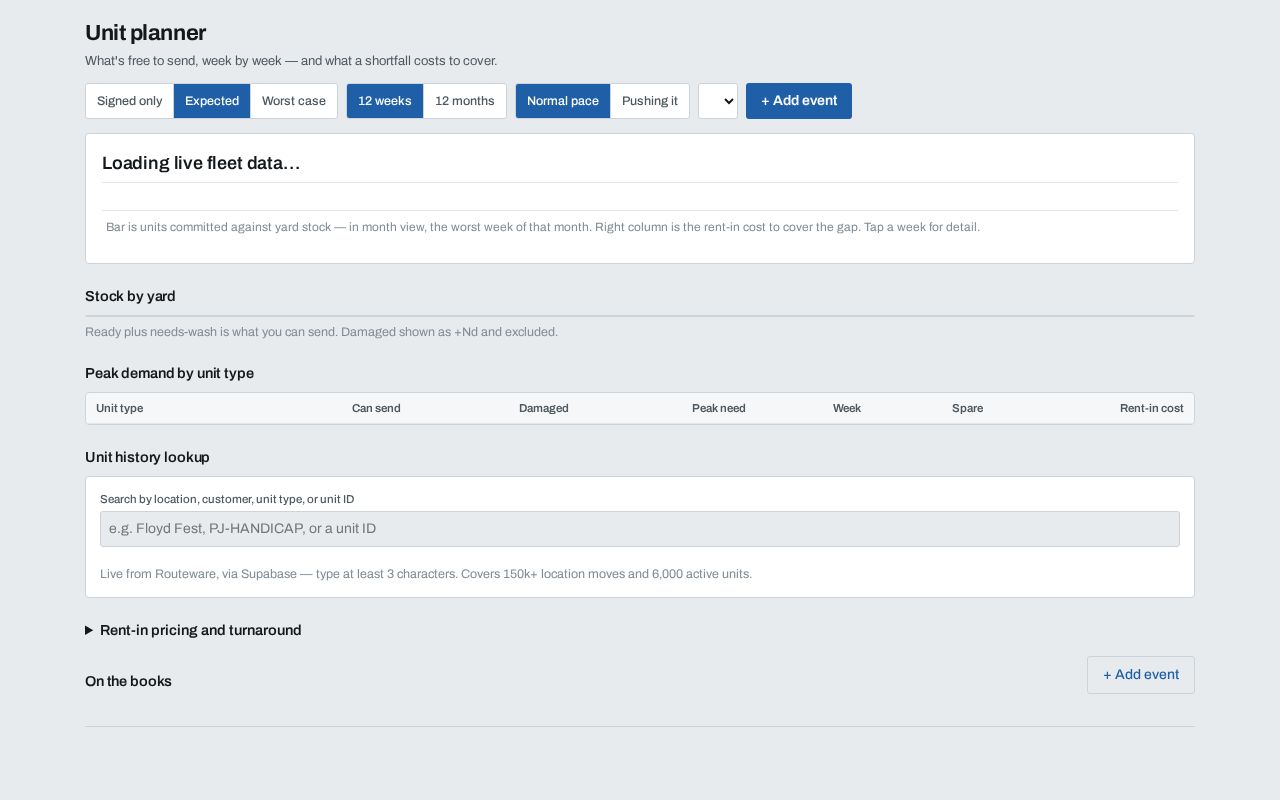Click the unit history search field
This screenshot has height=800, width=1280.
tap(640, 529)
